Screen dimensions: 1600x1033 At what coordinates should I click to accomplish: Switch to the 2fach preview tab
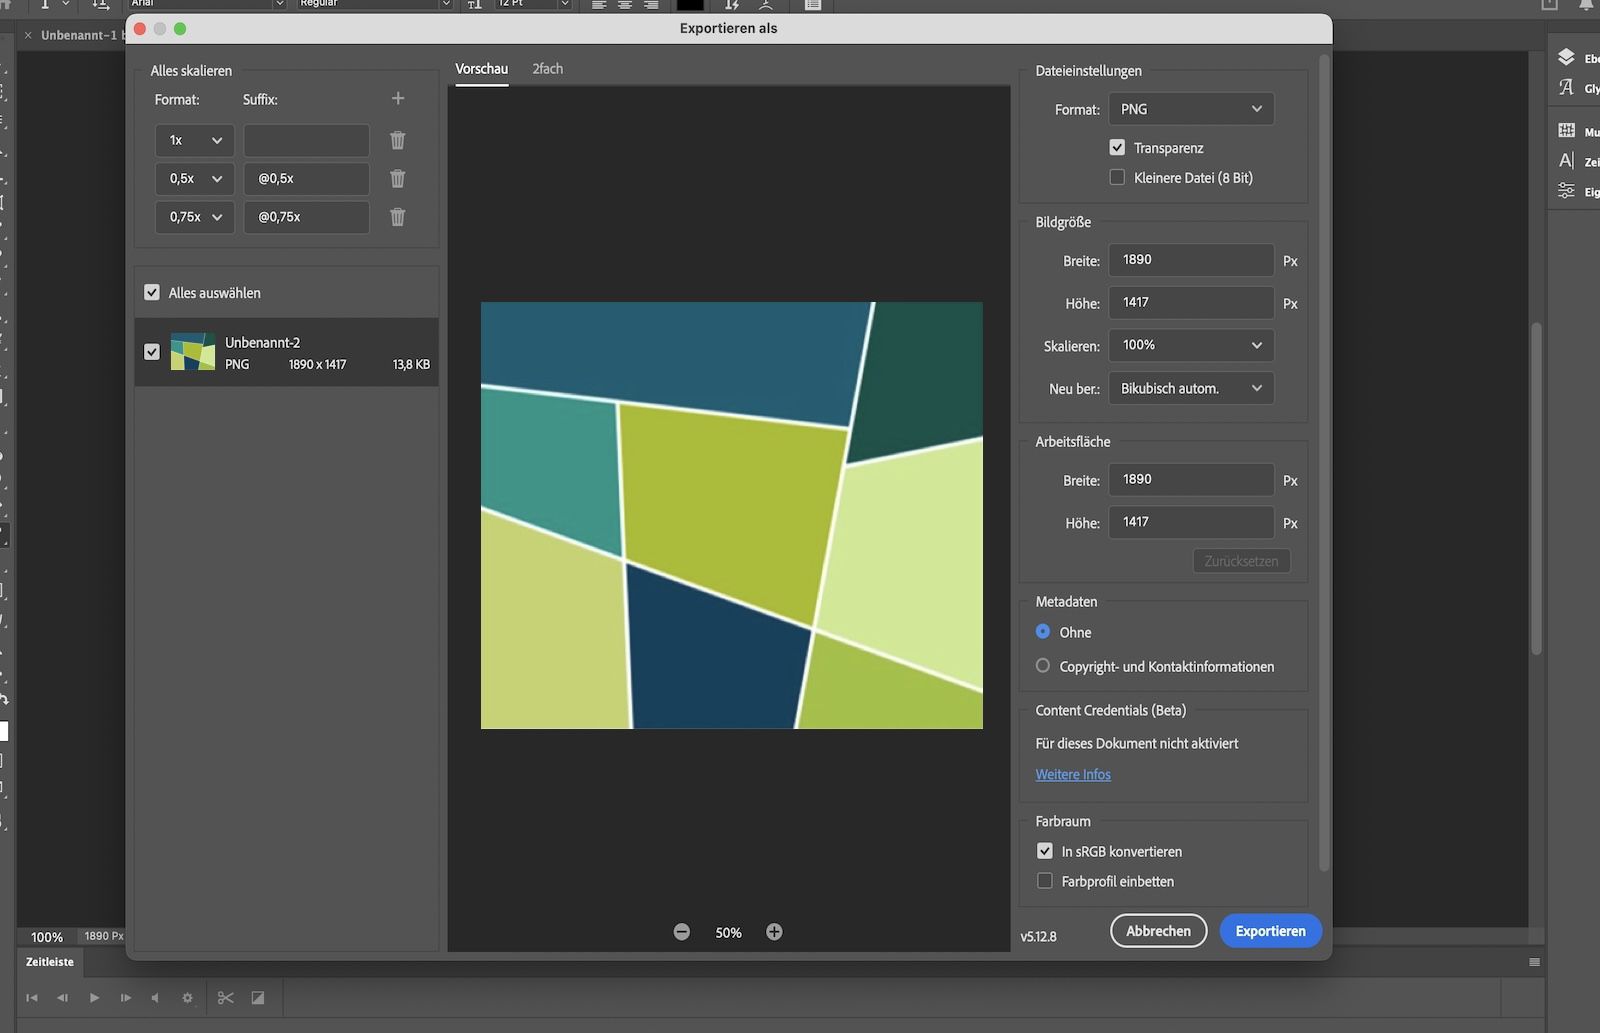click(547, 69)
